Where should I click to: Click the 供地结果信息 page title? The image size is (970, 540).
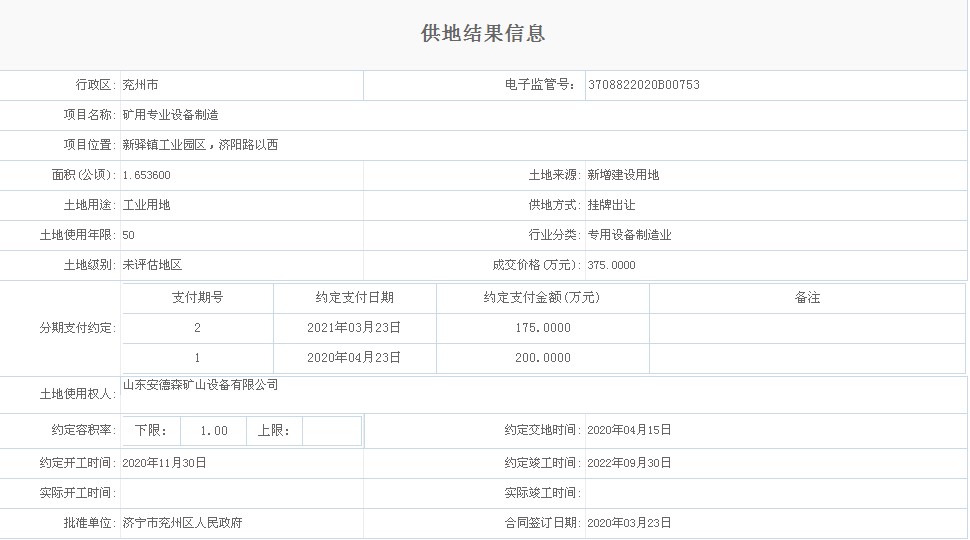click(483, 34)
